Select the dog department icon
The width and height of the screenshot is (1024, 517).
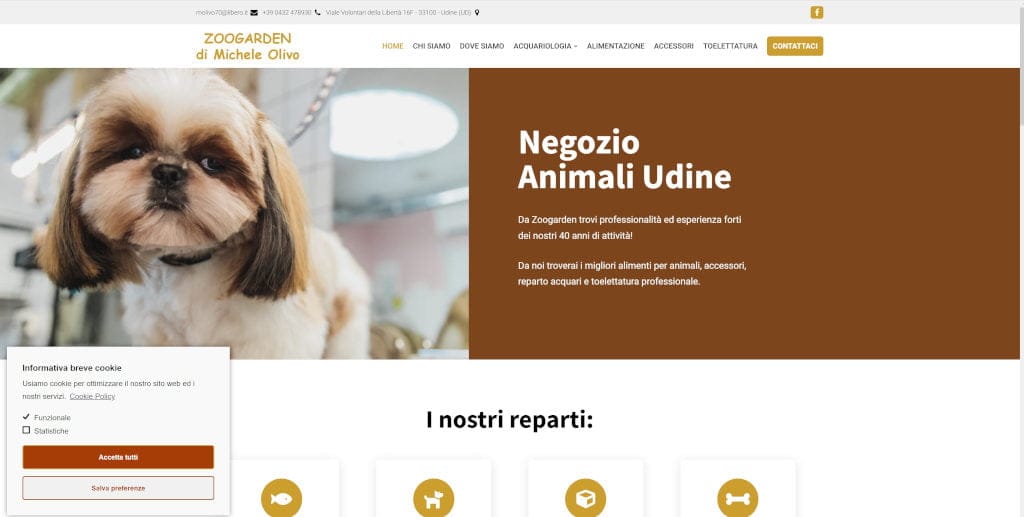click(x=434, y=498)
